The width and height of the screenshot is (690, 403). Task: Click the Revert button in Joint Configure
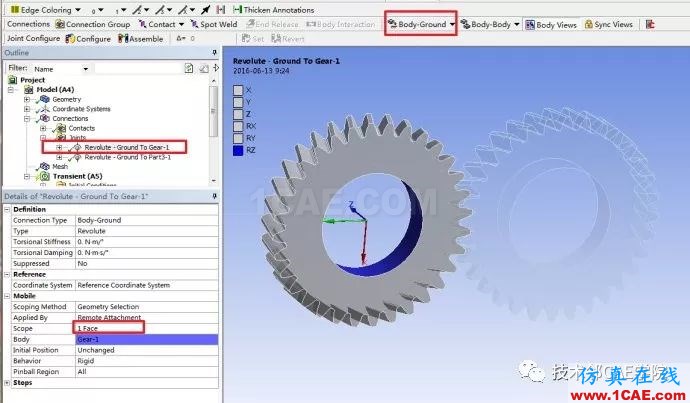(x=288, y=39)
